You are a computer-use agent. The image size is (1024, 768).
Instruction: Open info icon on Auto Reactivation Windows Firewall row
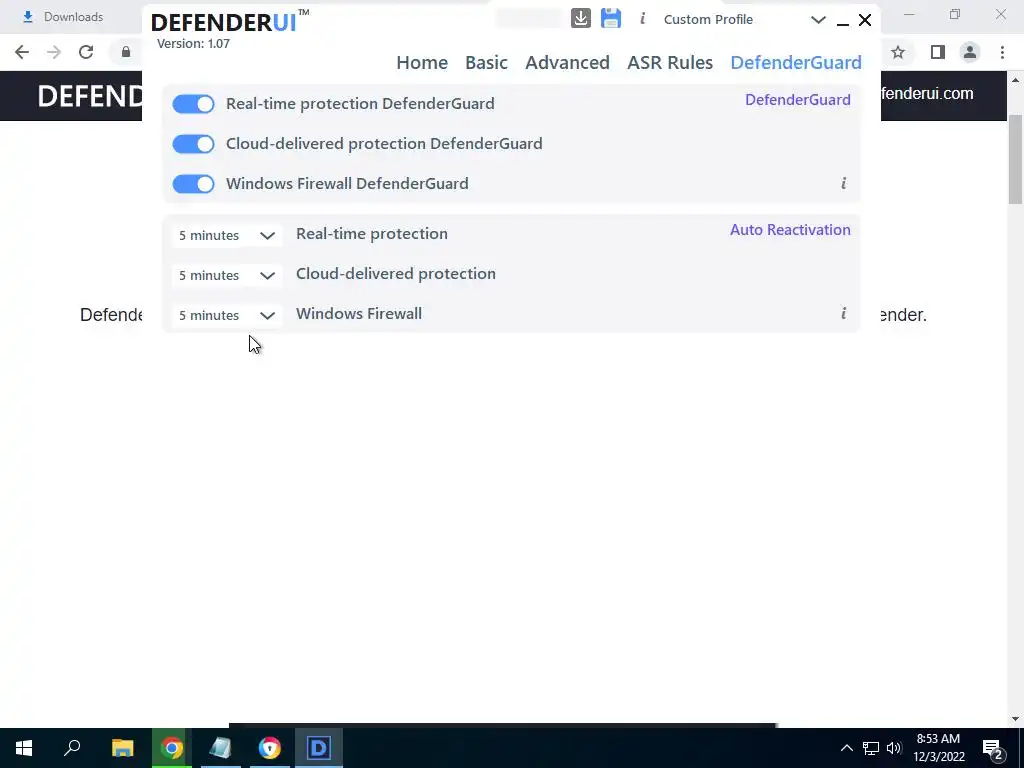point(843,313)
